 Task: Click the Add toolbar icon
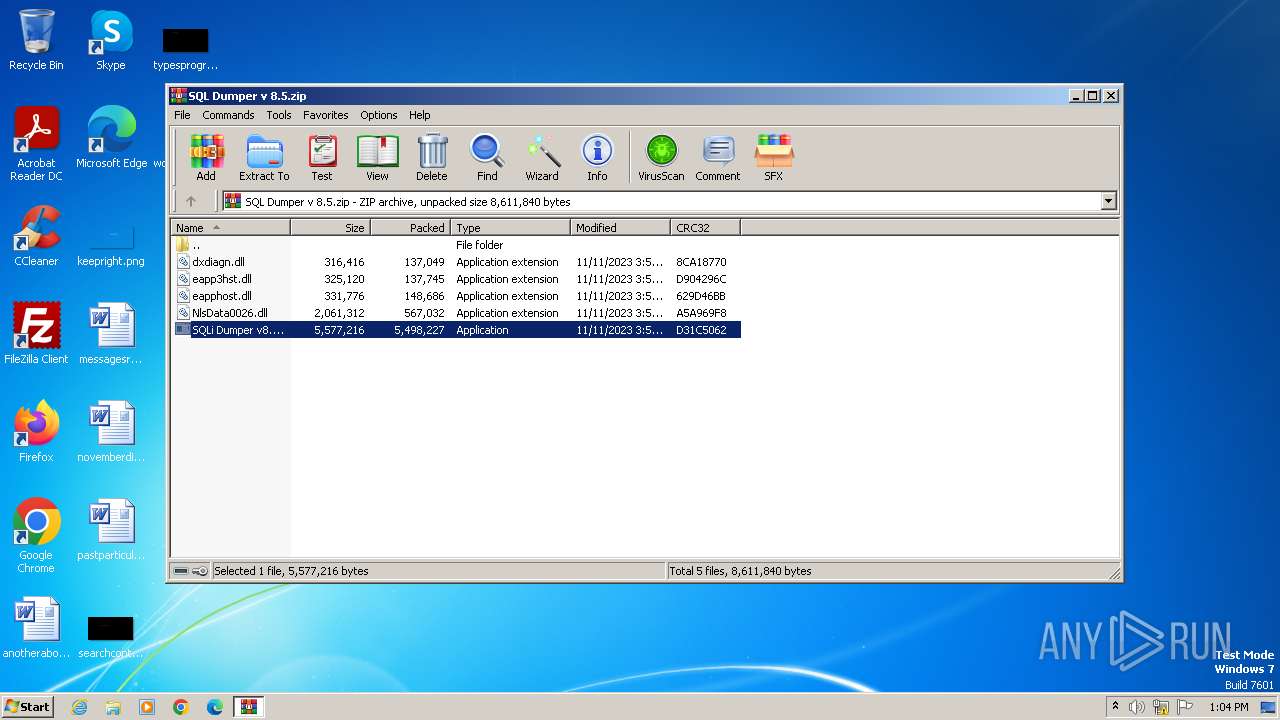click(x=206, y=158)
